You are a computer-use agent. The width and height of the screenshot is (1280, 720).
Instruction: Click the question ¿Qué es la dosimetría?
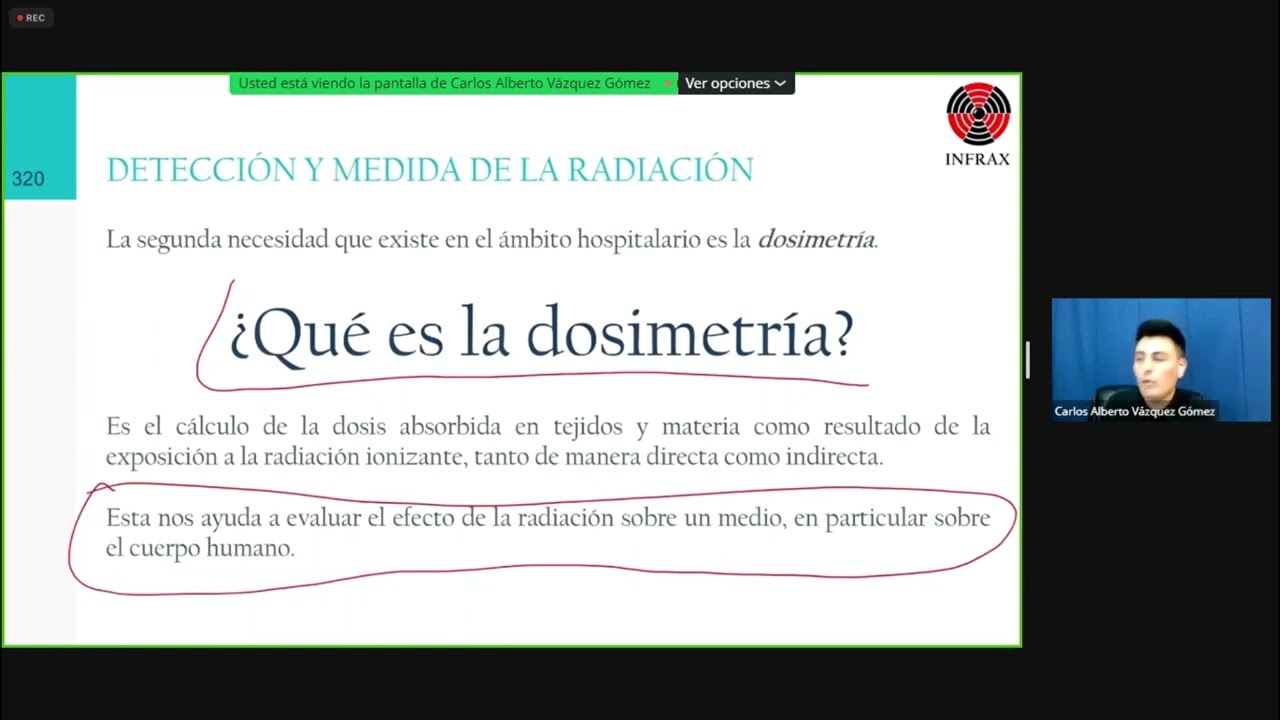tap(541, 333)
